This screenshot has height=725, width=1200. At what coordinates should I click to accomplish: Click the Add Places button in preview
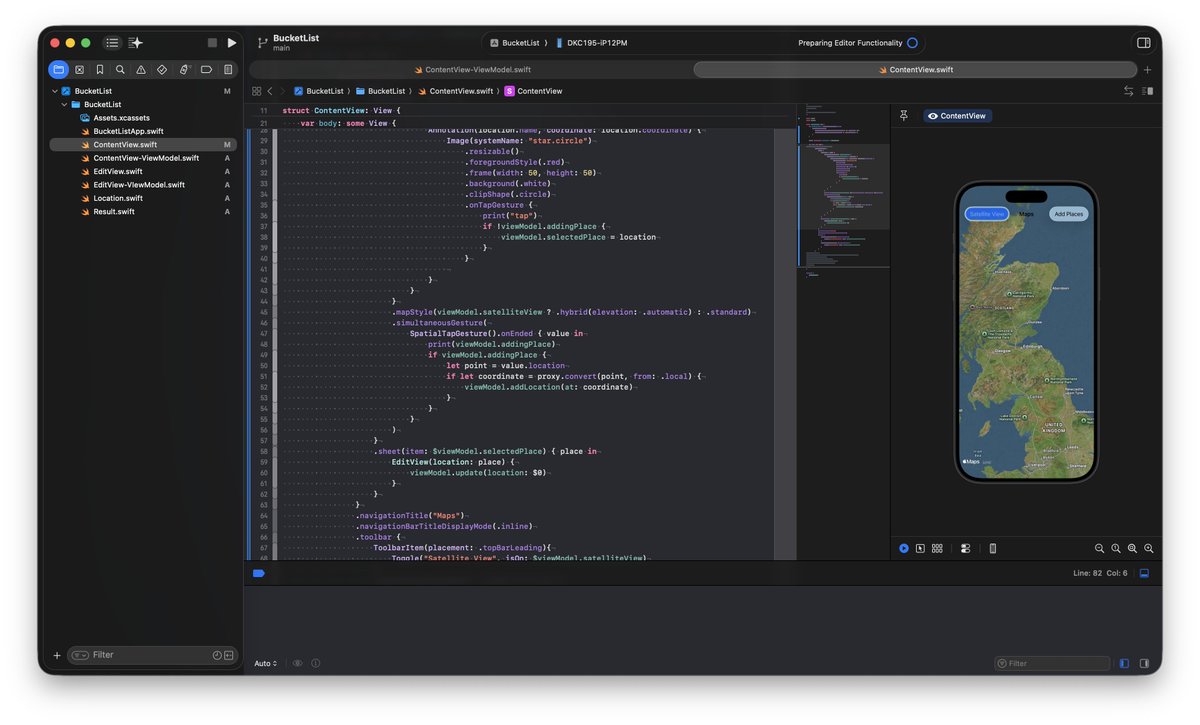(1069, 213)
